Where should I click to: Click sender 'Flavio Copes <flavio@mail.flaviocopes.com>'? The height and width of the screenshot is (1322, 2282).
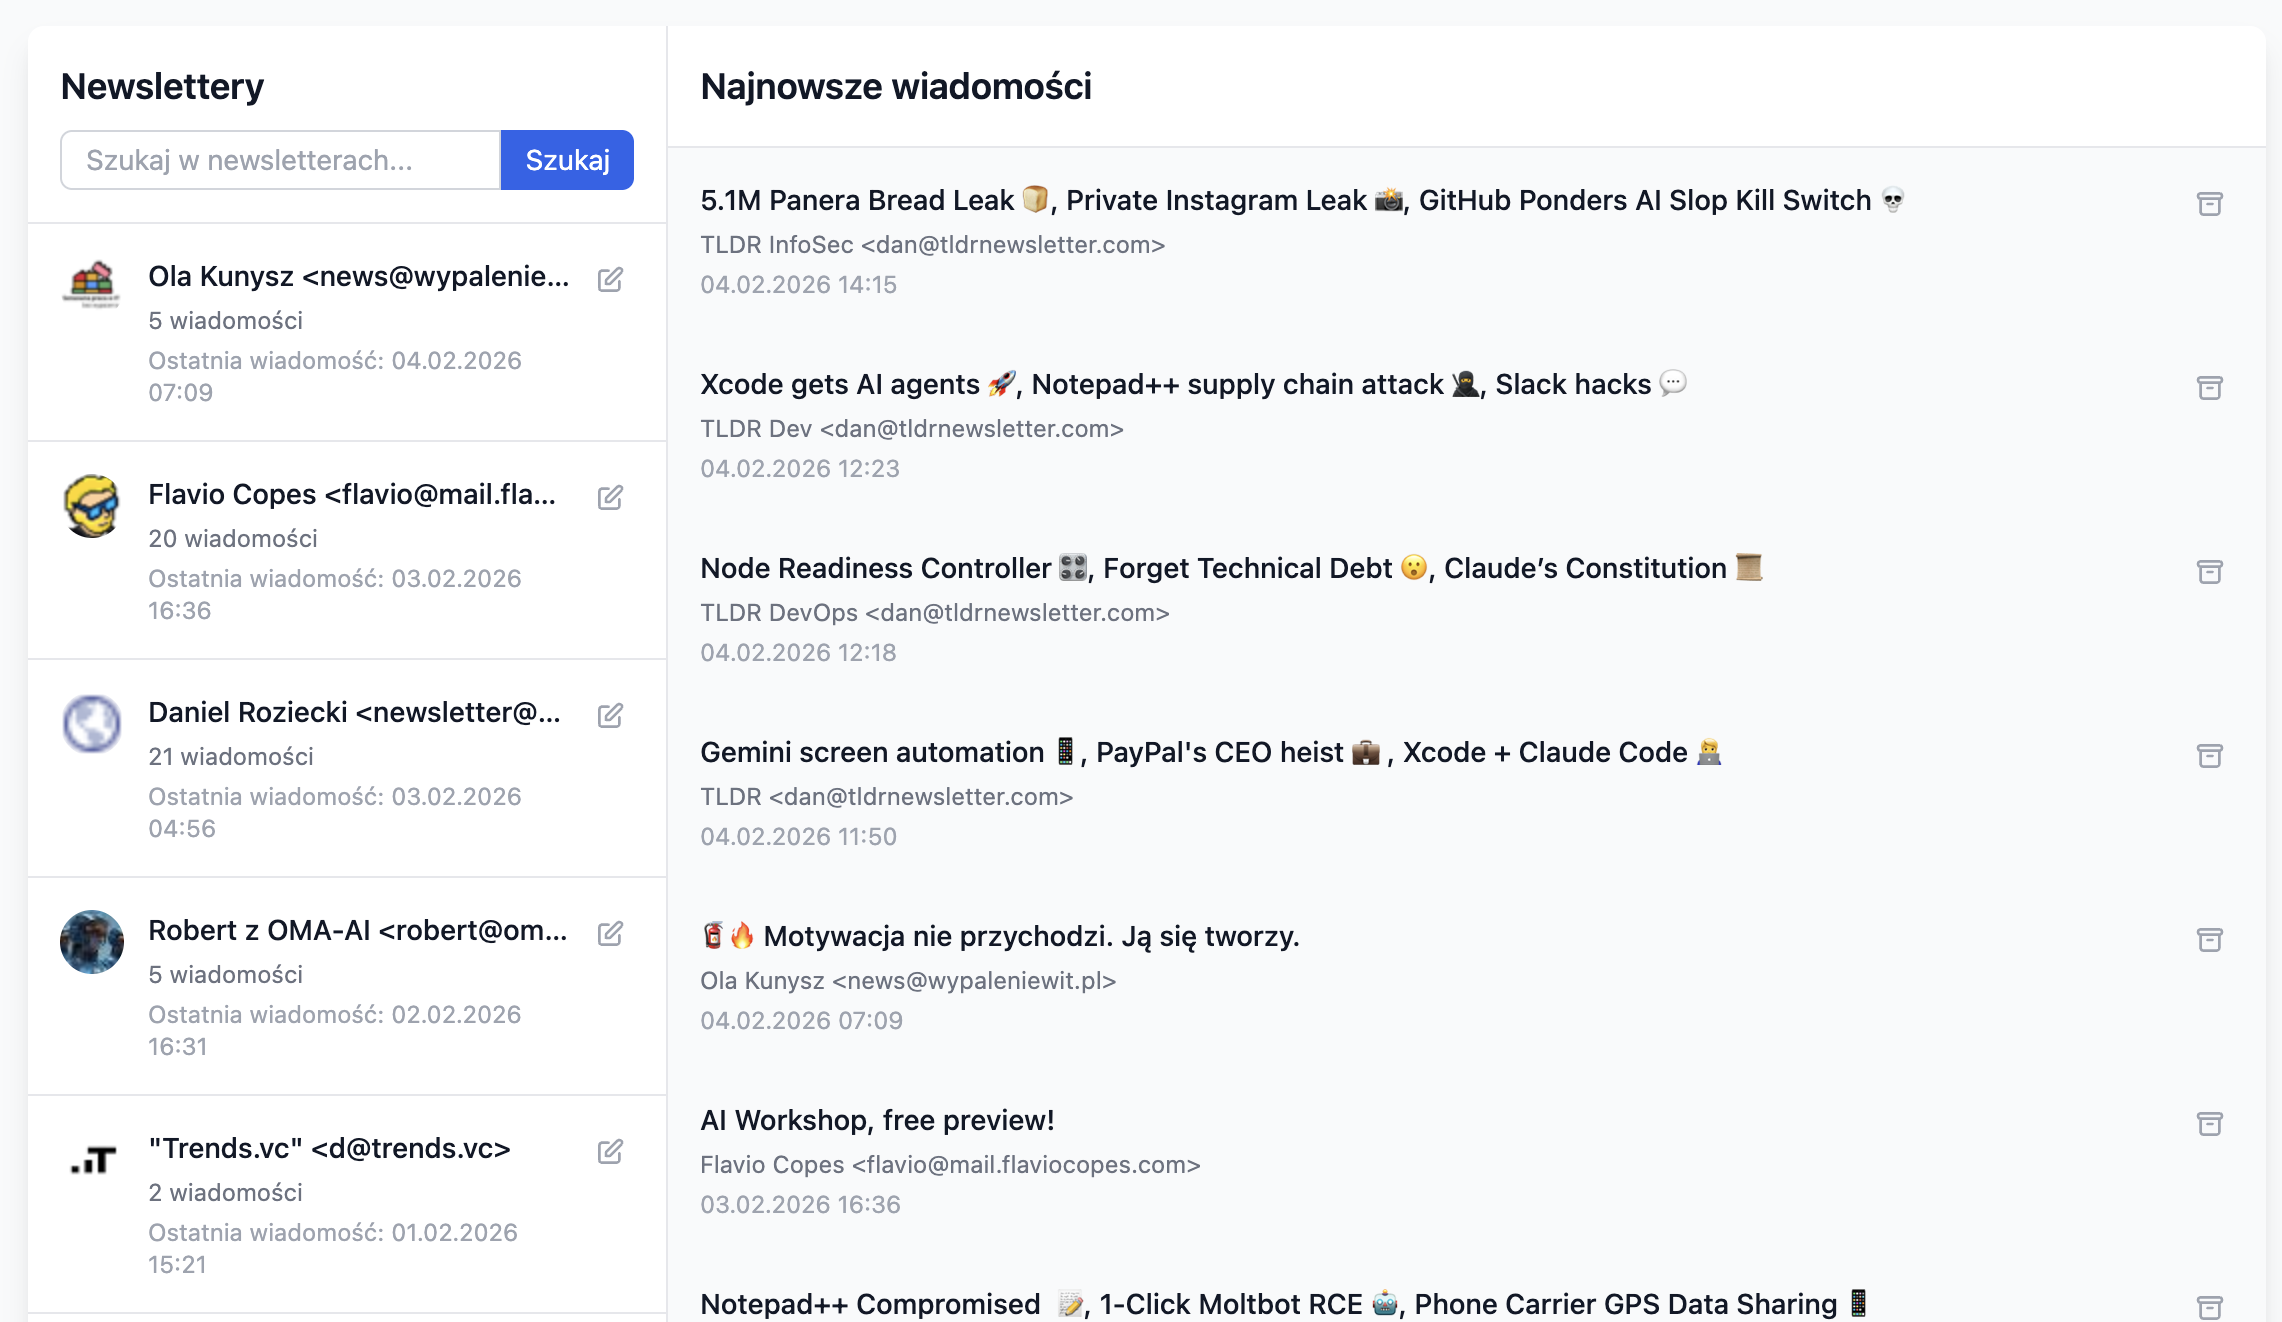coord(950,1165)
